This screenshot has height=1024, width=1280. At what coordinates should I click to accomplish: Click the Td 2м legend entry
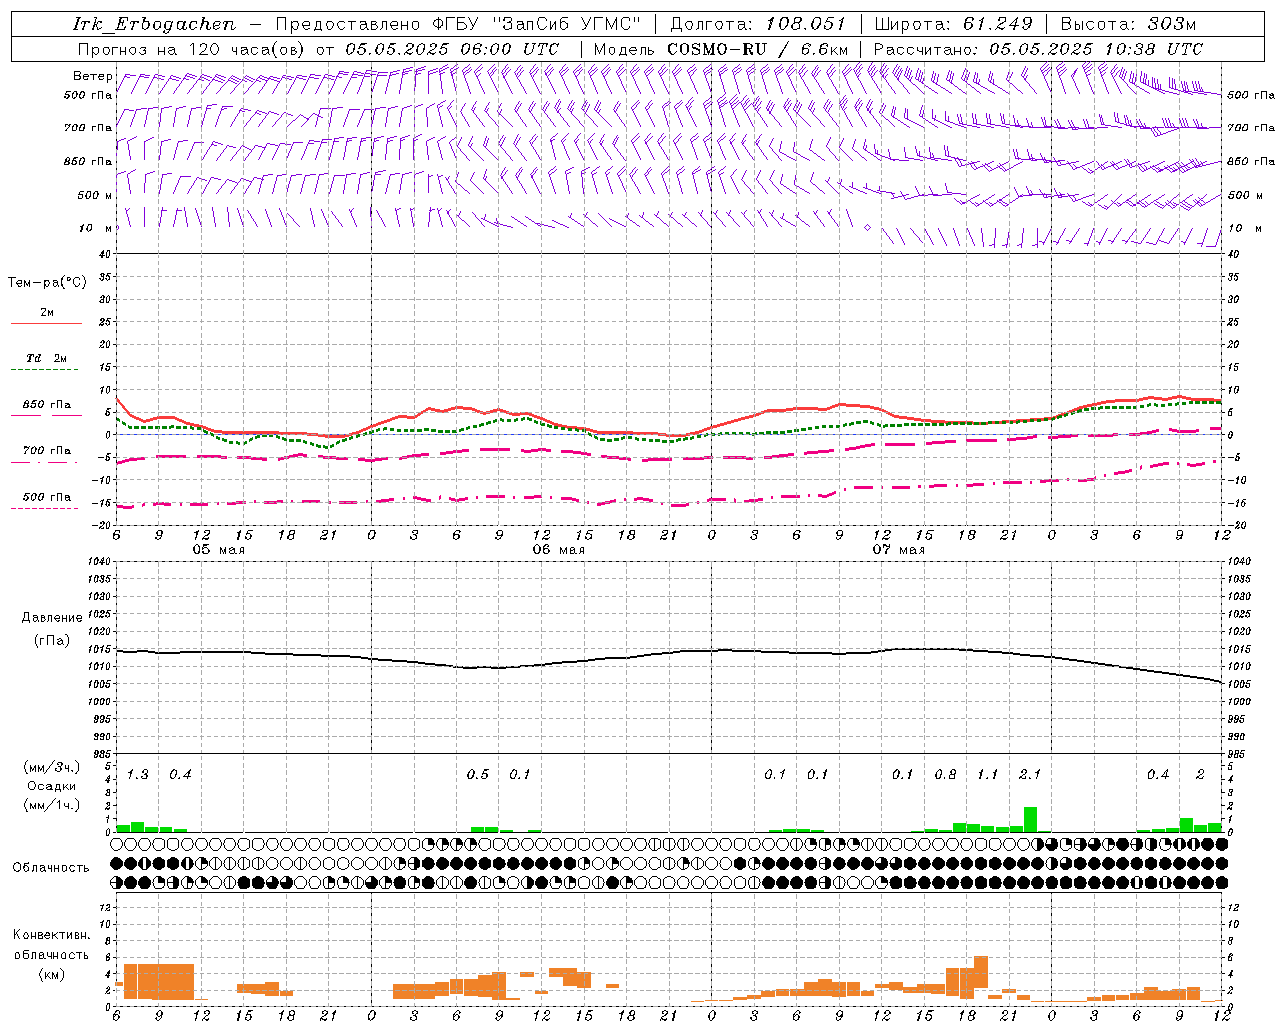coord(47,358)
